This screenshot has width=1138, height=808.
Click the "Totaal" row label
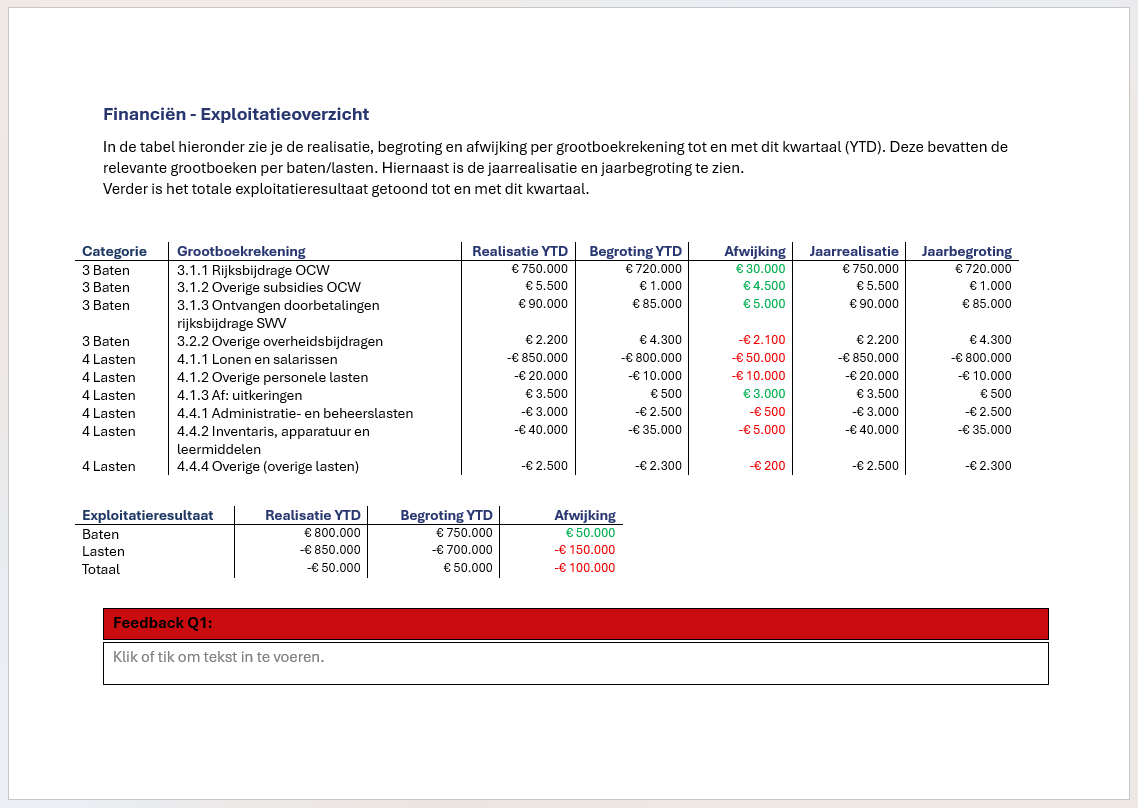point(101,569)
